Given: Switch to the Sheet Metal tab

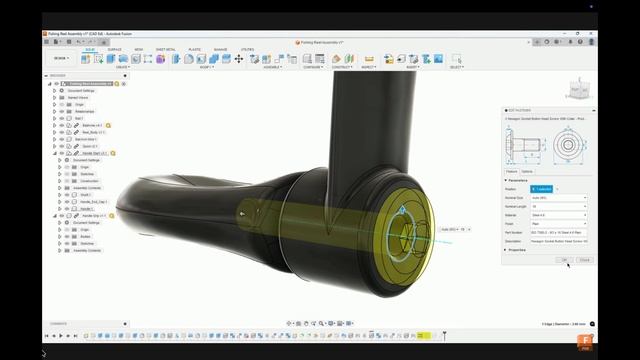Looking at the screenshot, I should click(x=165, y=49).
